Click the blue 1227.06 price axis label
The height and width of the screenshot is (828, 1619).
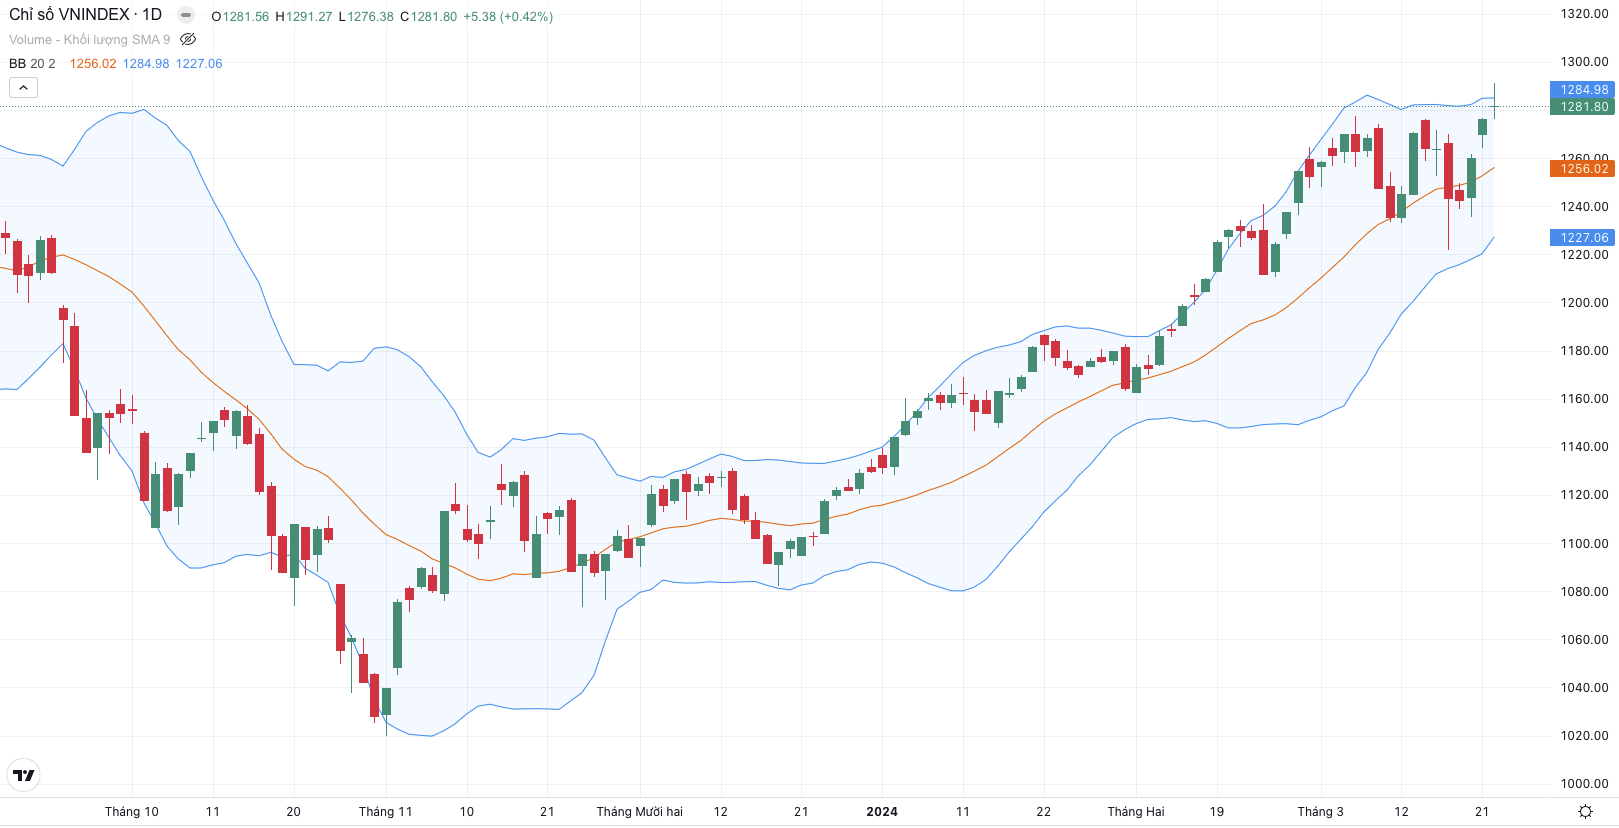click(x=1584, y=237)
